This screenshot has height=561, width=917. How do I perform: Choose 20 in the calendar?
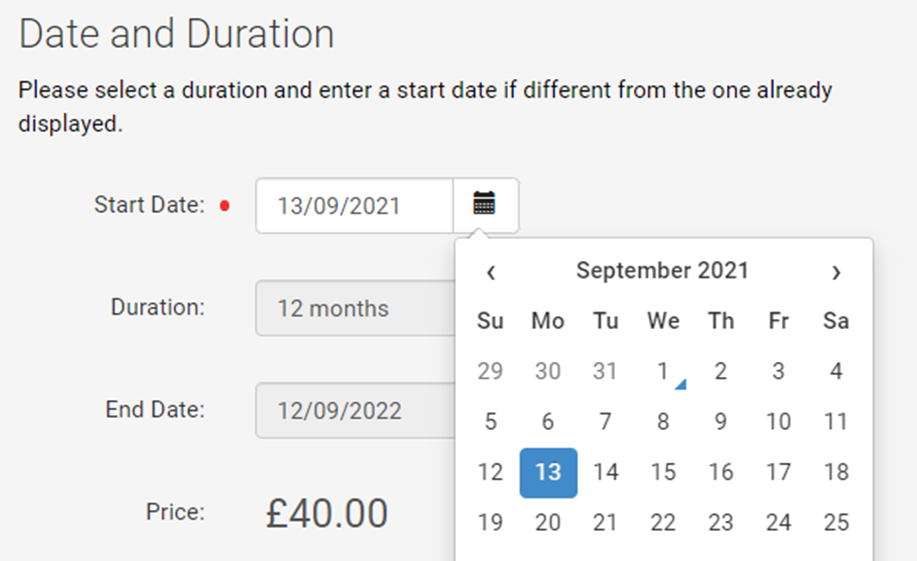pos(548,522)
